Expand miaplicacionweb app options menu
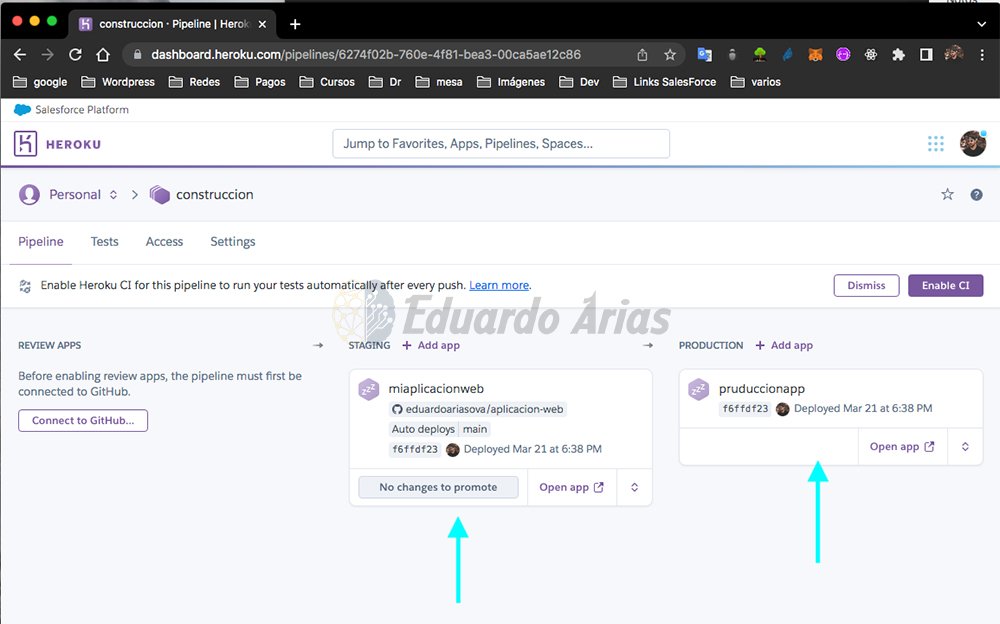The width and height of the screenshot is (1000, 624). click(x=635, y=487)
